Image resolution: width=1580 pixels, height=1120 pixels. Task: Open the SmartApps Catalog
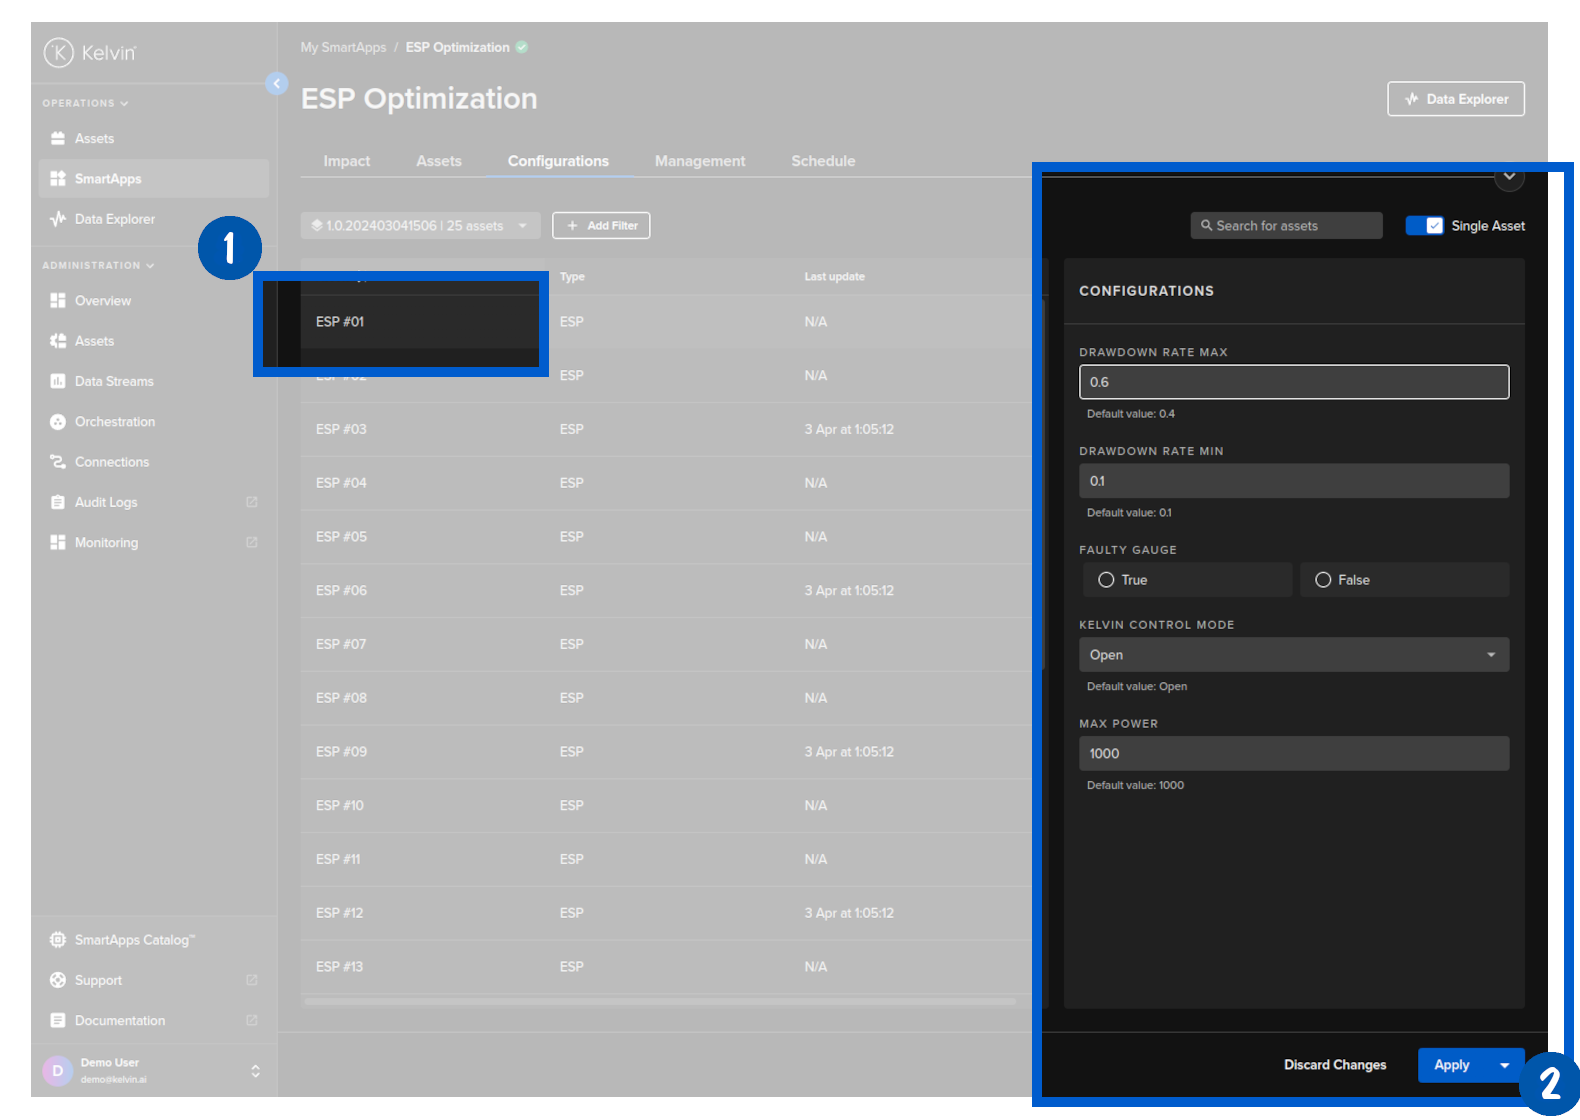pyautogui.click(x=134, y=940)
